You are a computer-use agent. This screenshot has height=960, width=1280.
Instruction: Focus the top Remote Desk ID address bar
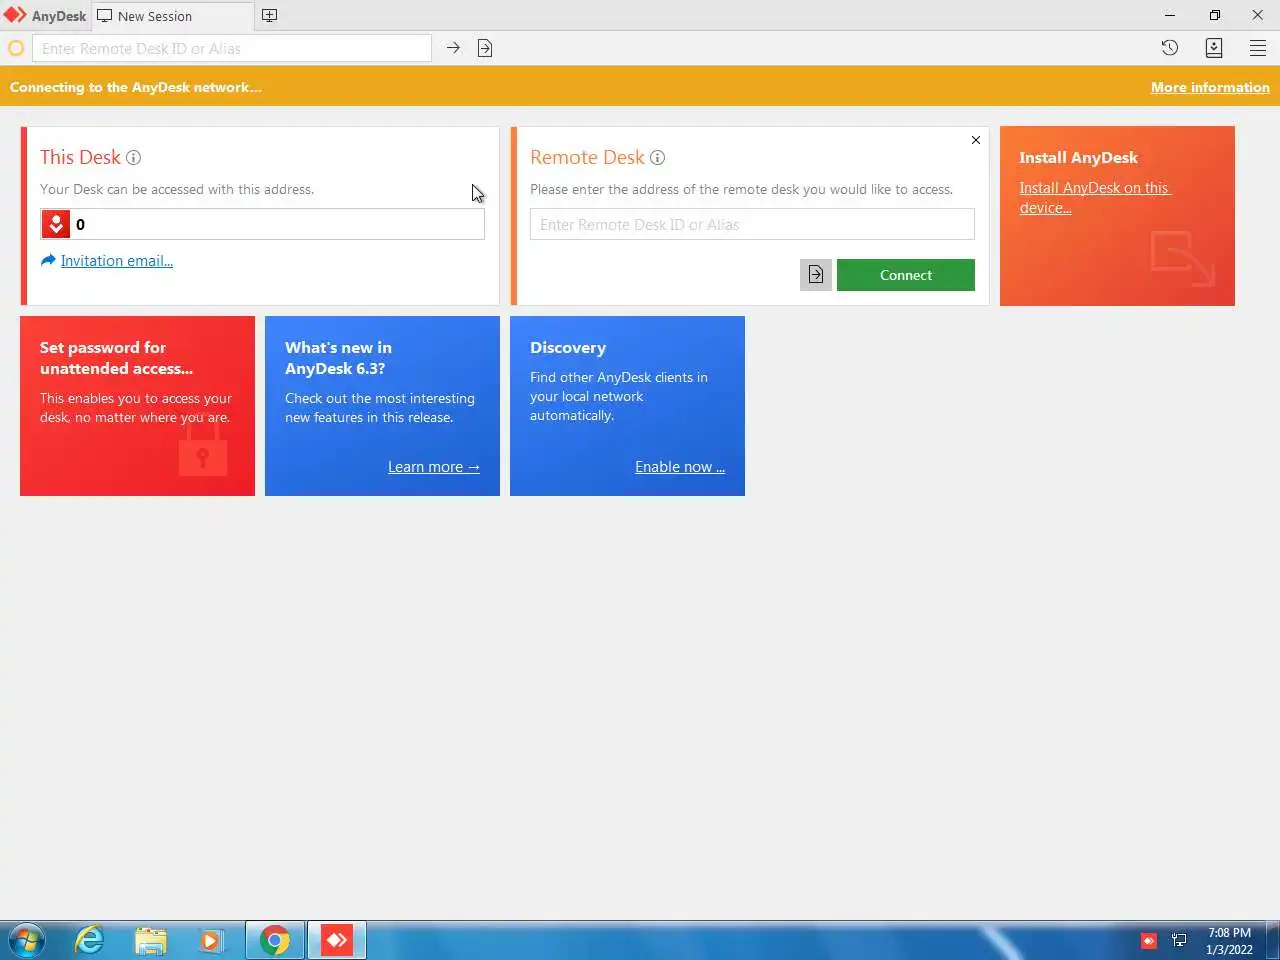232,48
